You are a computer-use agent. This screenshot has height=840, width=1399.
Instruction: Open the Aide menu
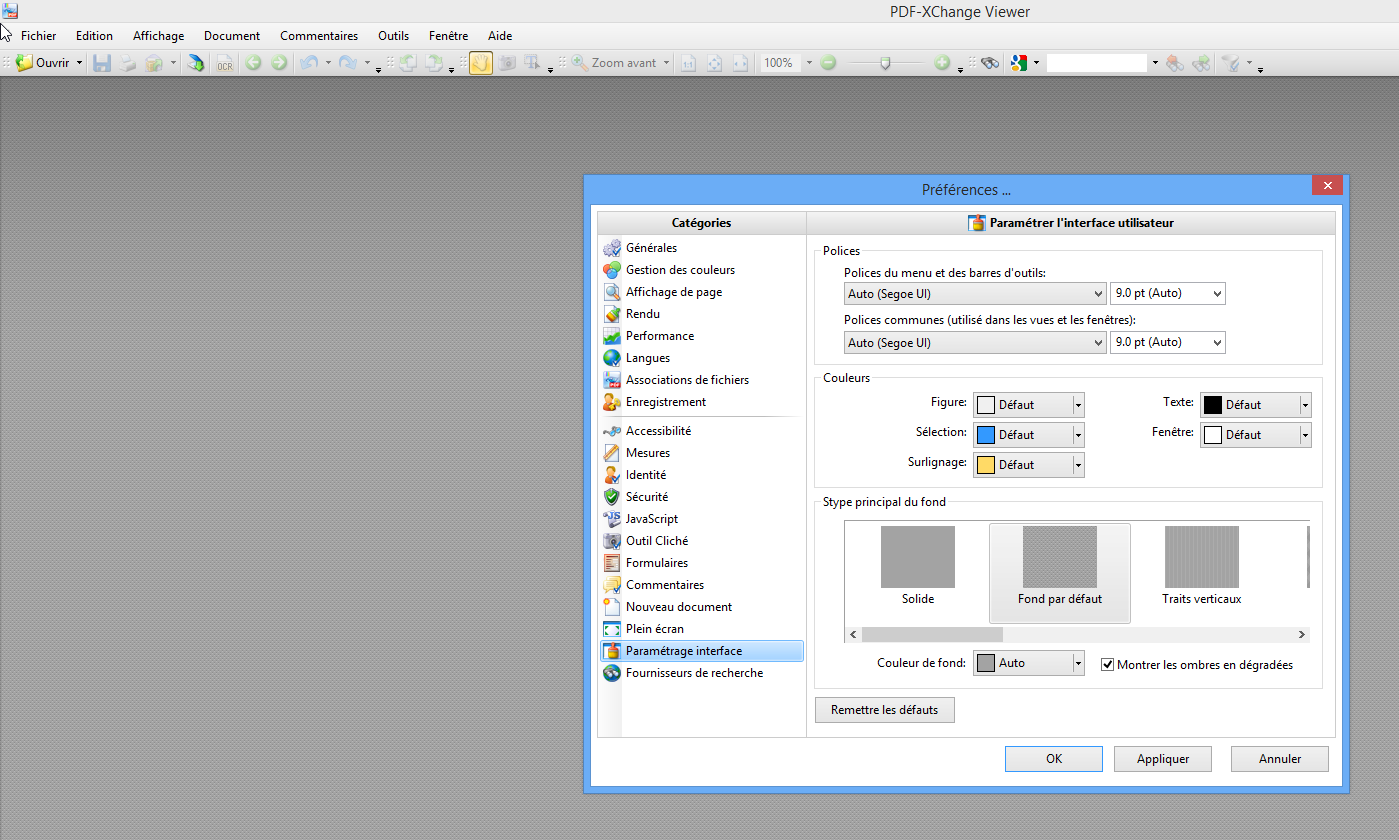coord(500,36)
